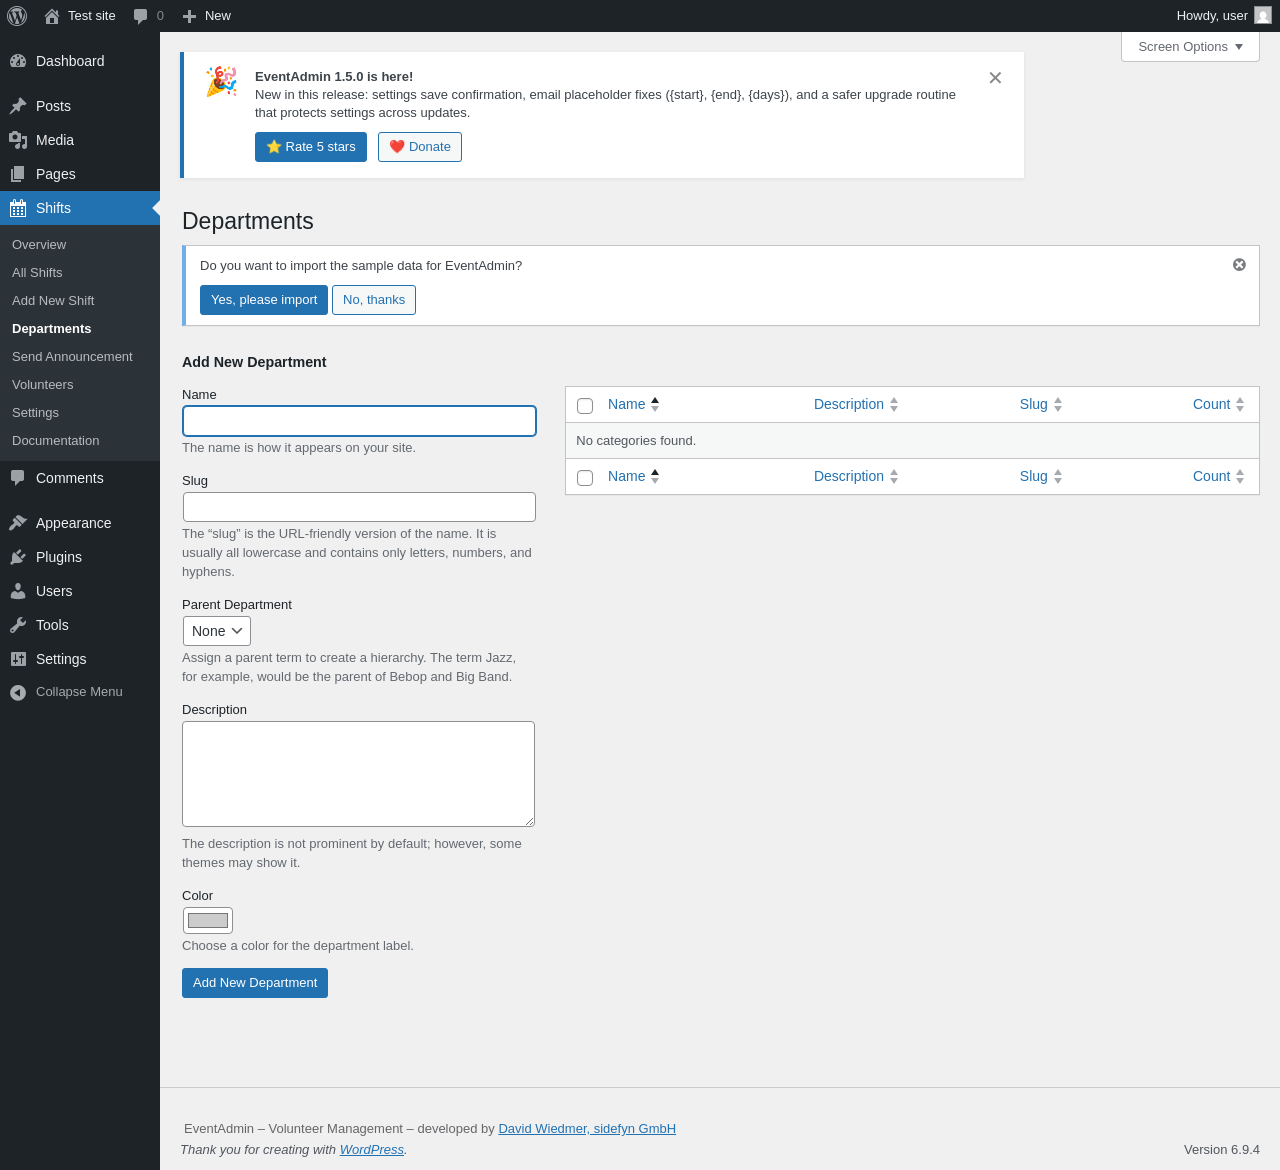1280x1170 pixels.
Task: Sort by Name using header sort arrows
Action: click(x=655, y=404)
